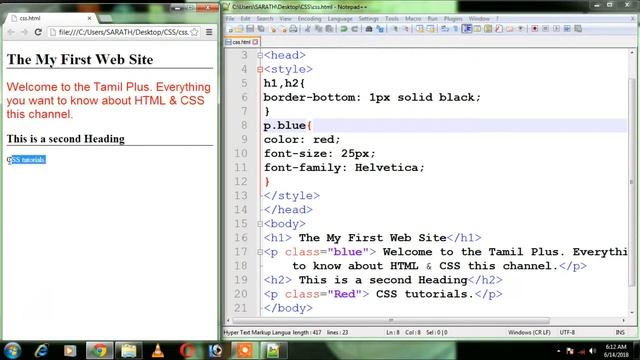Click the Close file toolbar icon
This screenshot has height=360, width=640.
click(x=273, y=29)
